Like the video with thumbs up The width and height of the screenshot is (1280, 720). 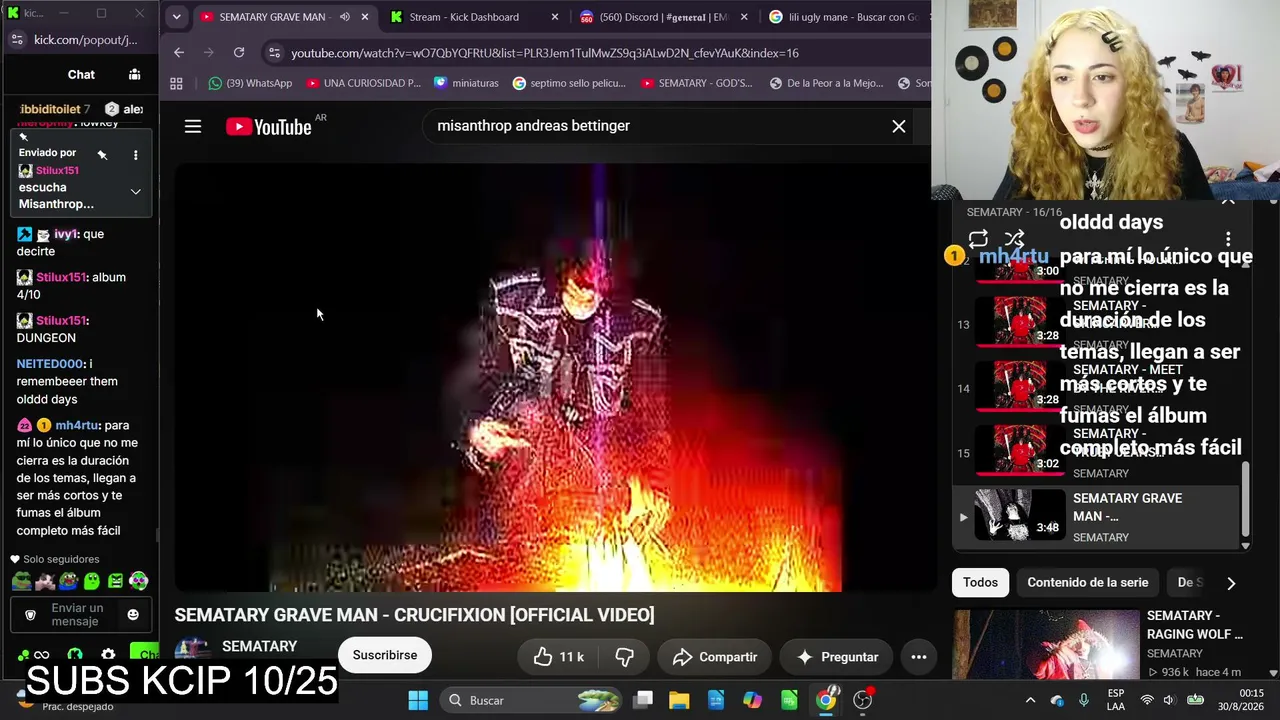559,656
